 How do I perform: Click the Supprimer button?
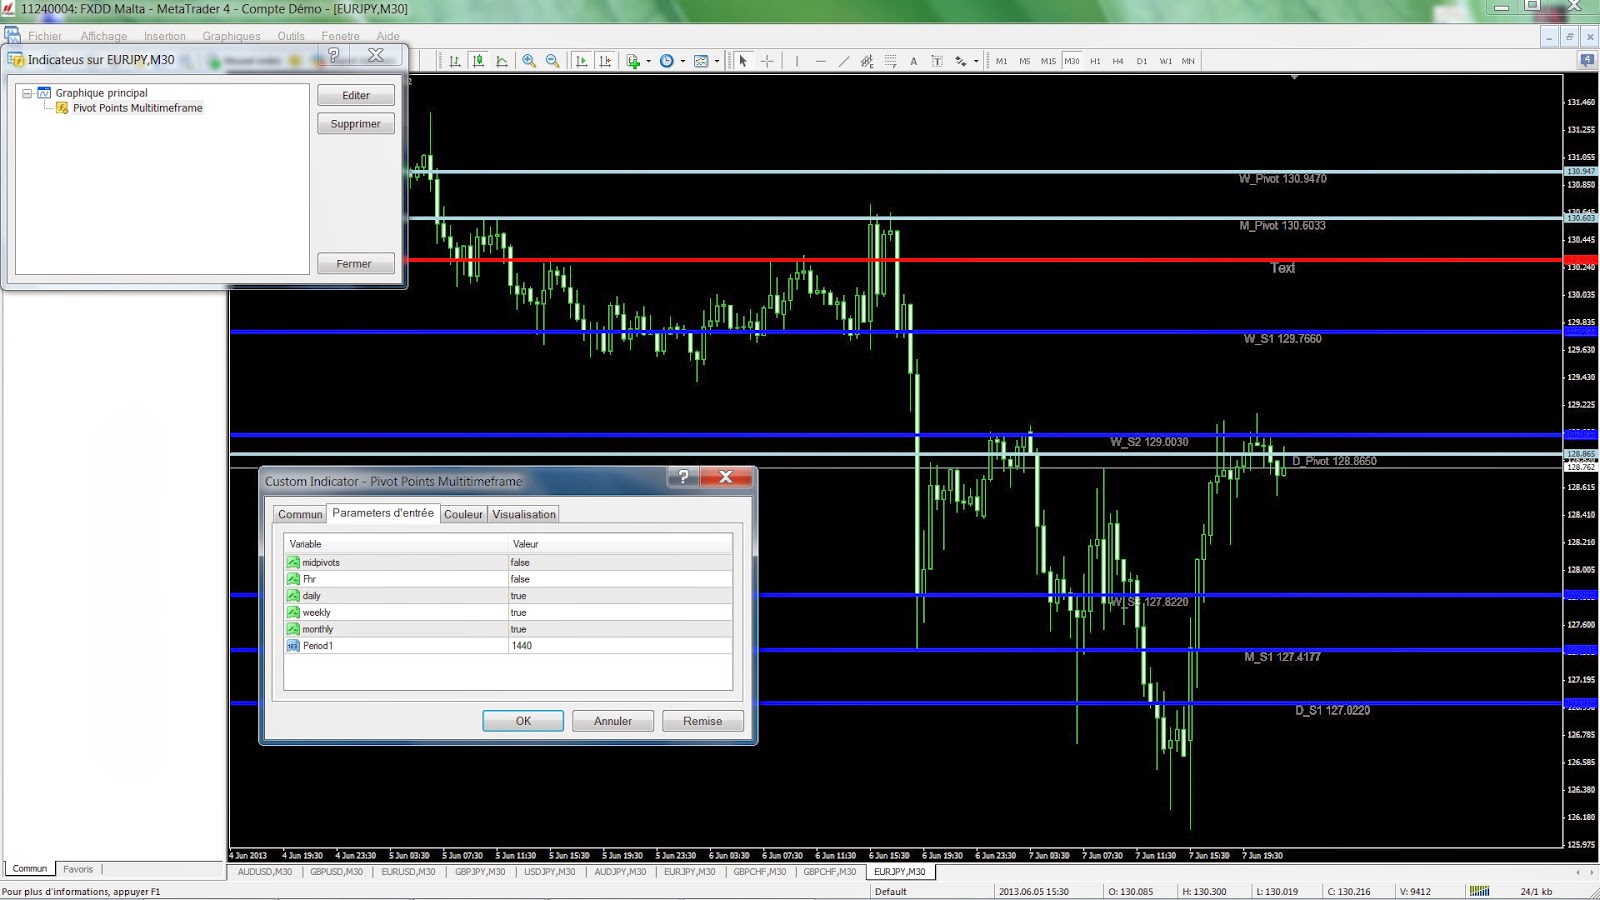click(x=356, y=124)
